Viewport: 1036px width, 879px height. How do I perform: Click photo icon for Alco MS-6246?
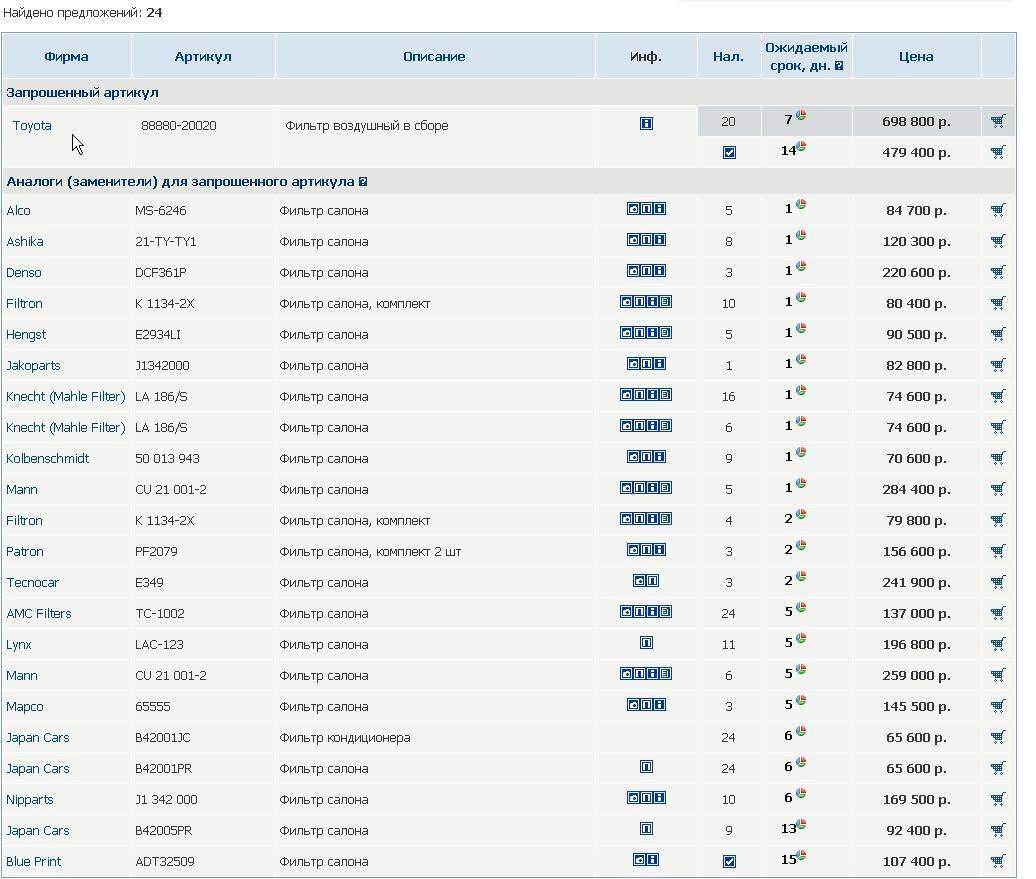click(633, 209)
